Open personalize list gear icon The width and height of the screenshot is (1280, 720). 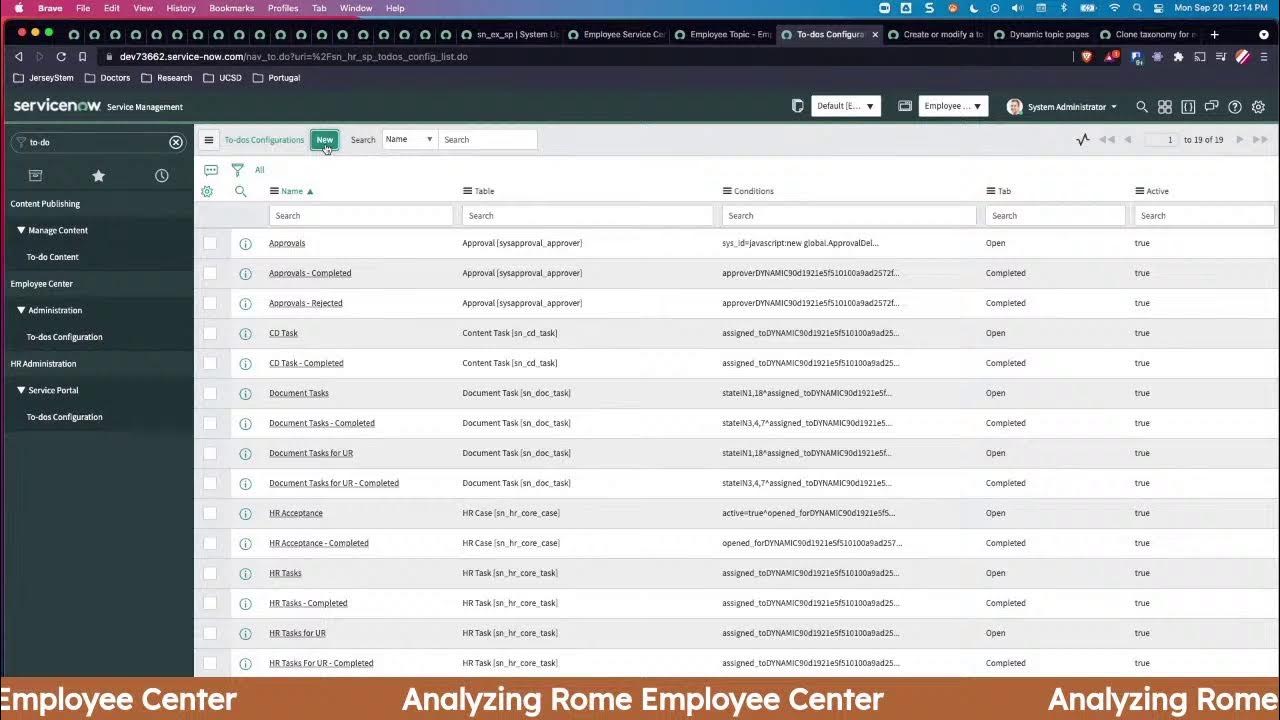pyautogui.click(x=207, y=191)
